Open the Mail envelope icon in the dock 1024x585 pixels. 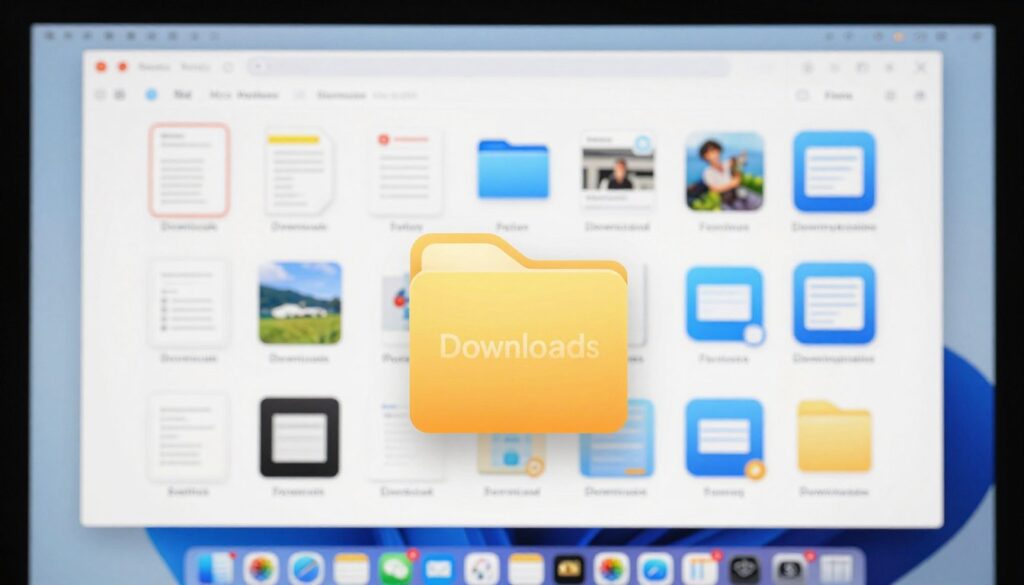click(x=438, y=569)
